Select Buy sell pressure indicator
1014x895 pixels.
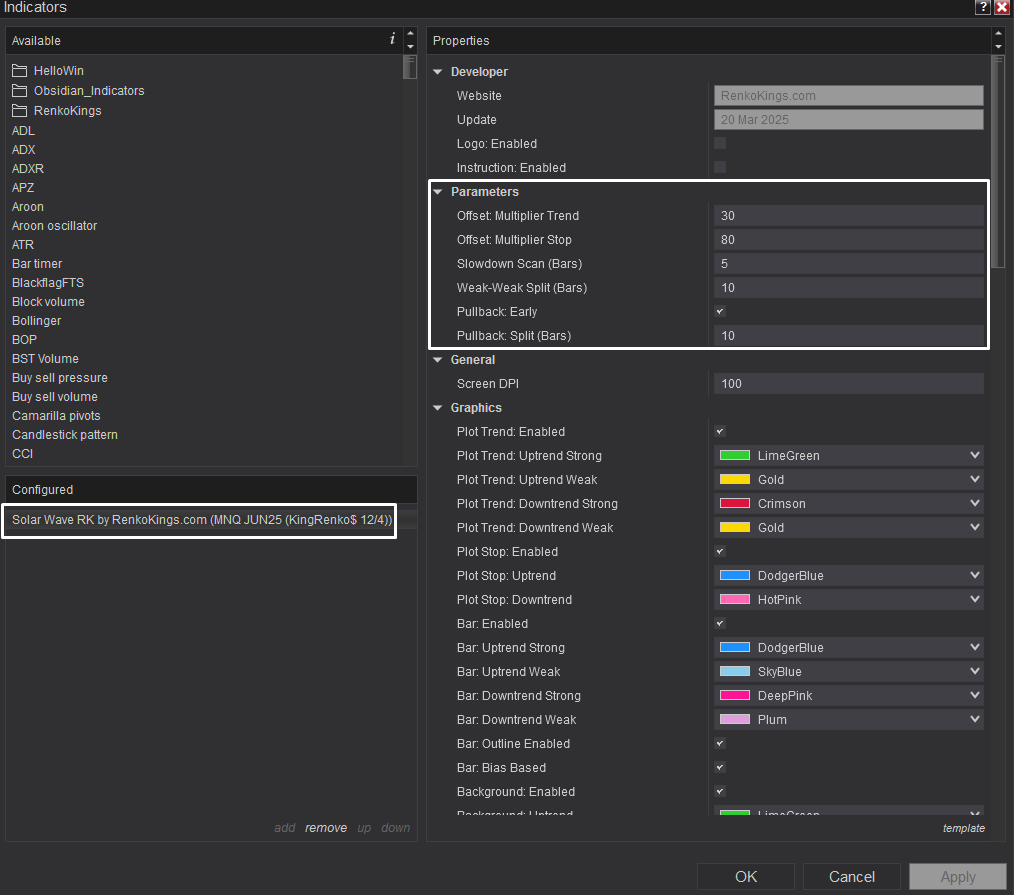59,378
